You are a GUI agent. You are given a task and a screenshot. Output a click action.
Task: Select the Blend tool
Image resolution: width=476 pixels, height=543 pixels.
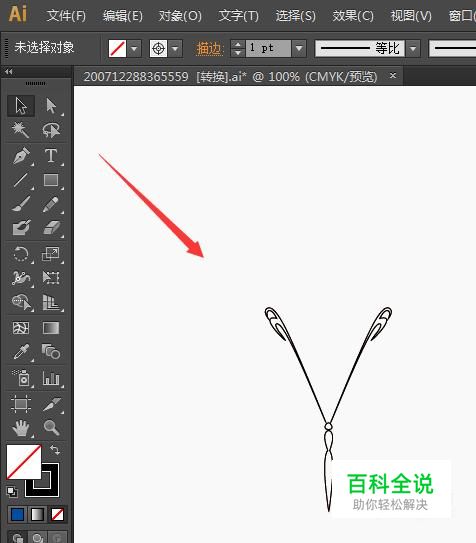[x=51, y=352]
